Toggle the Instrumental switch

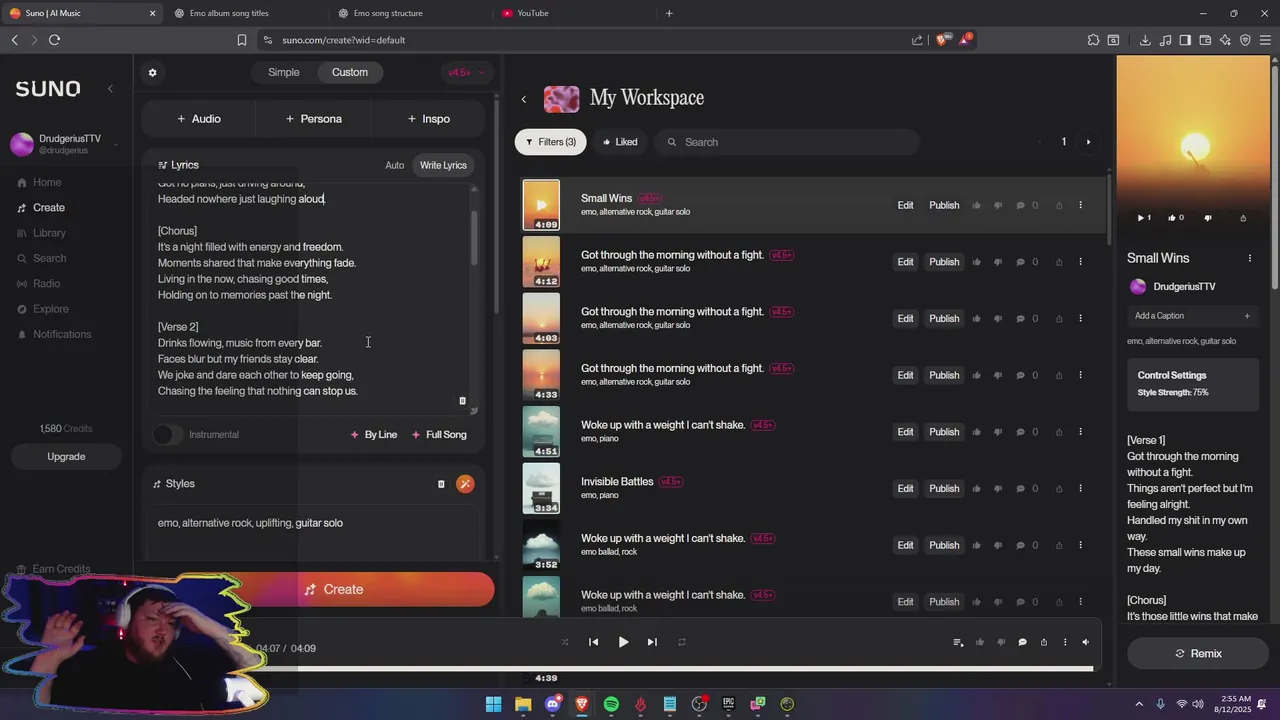pos(167,434)
